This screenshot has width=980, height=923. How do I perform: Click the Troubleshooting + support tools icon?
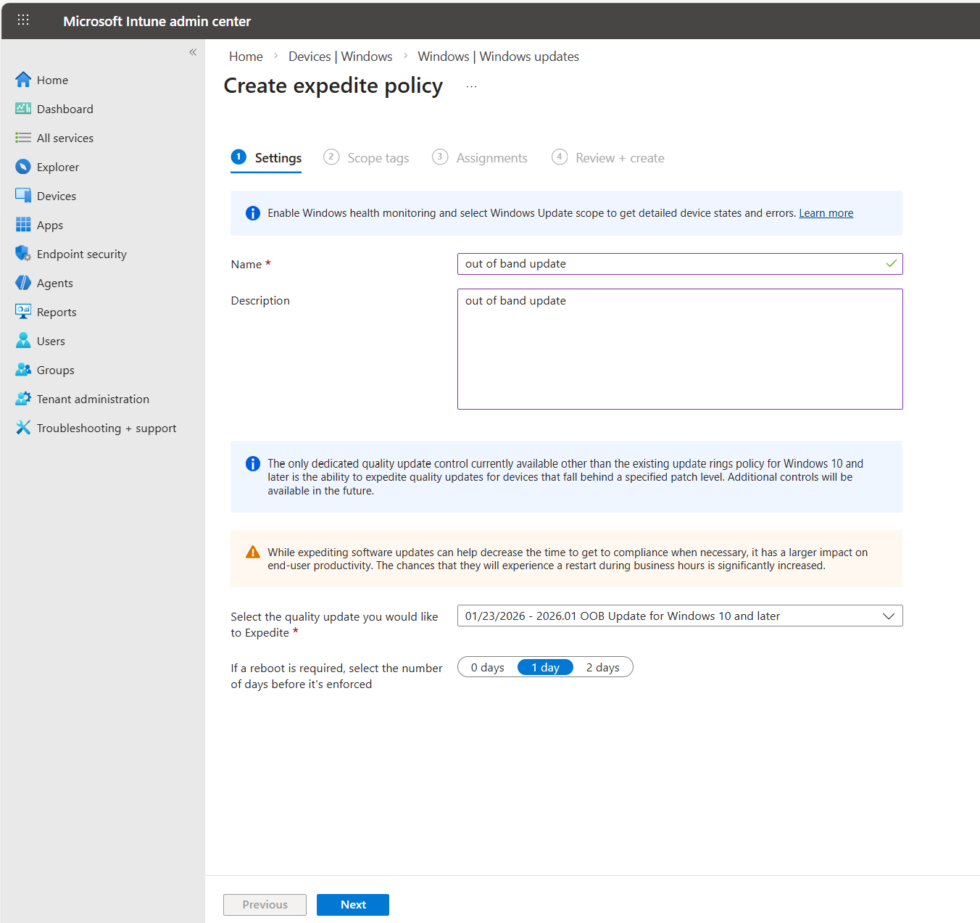23,427
